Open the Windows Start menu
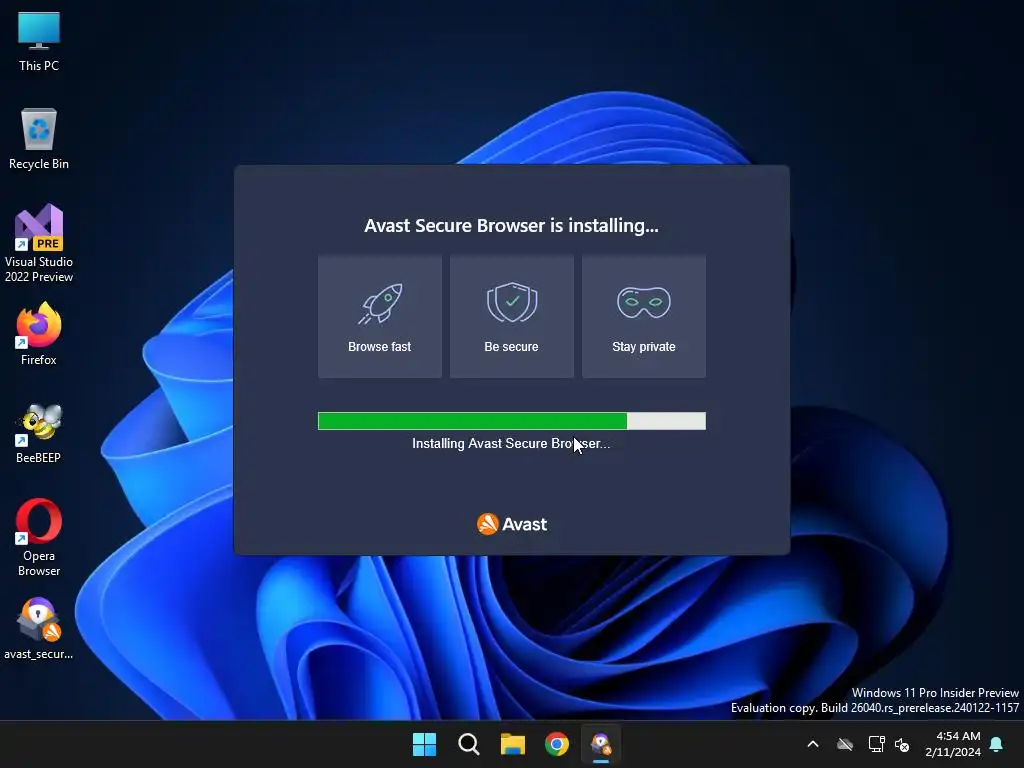Screen dimensions: 1024x768 click(x=424, y=744)
